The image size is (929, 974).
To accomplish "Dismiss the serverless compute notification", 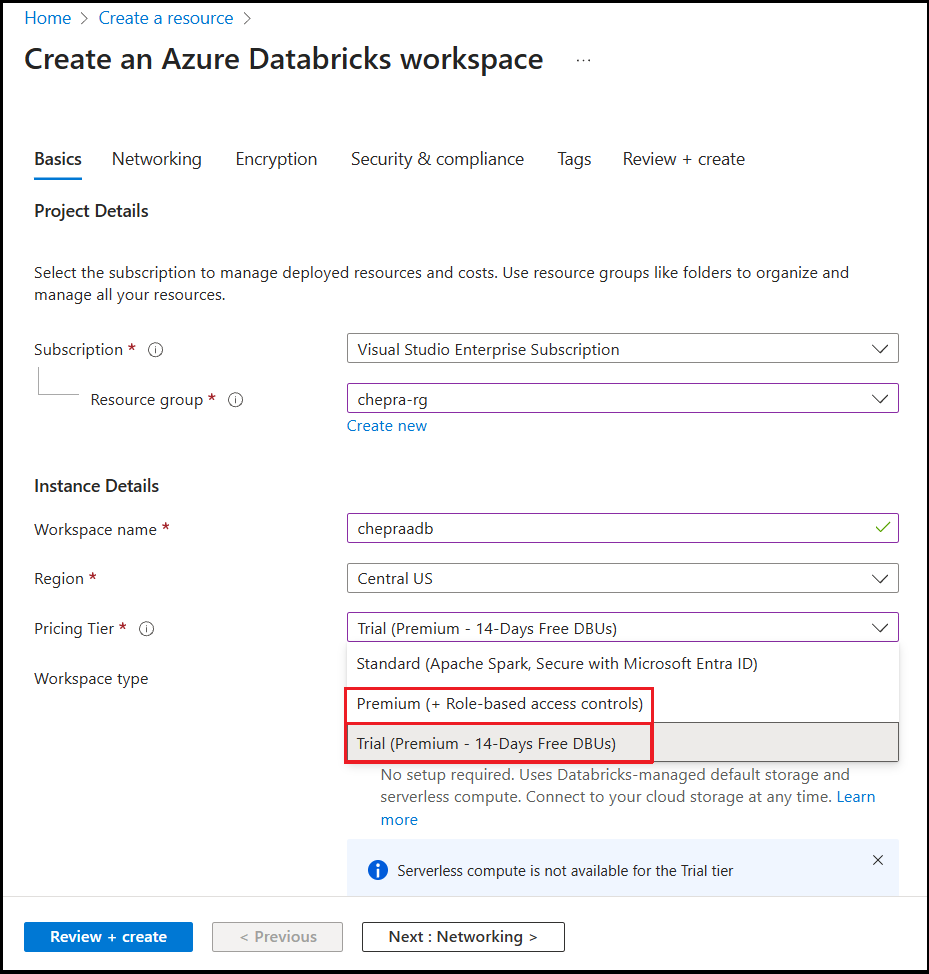I will (x=878, y=860).
